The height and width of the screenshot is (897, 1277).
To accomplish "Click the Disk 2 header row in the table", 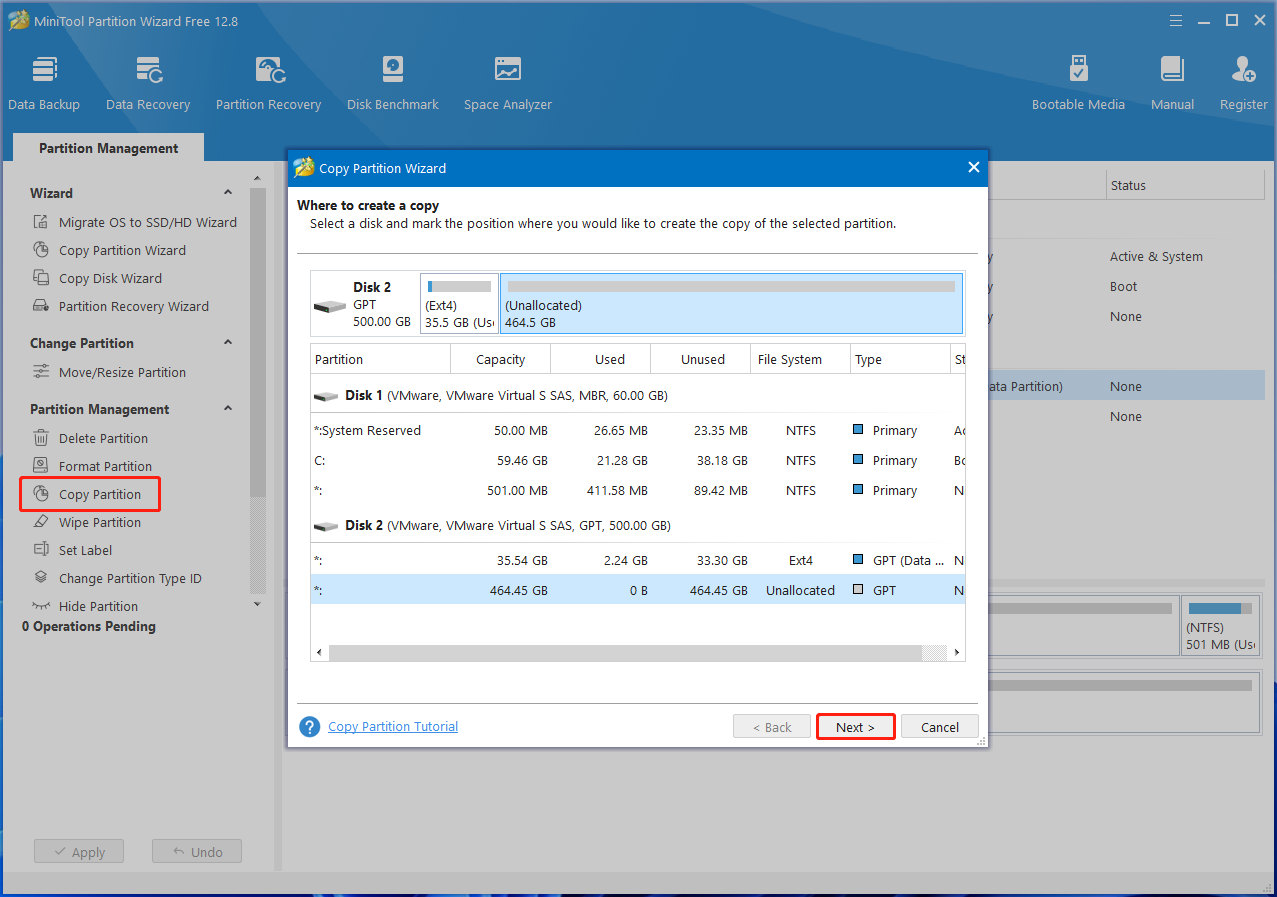I will click(x=637, y=526).
